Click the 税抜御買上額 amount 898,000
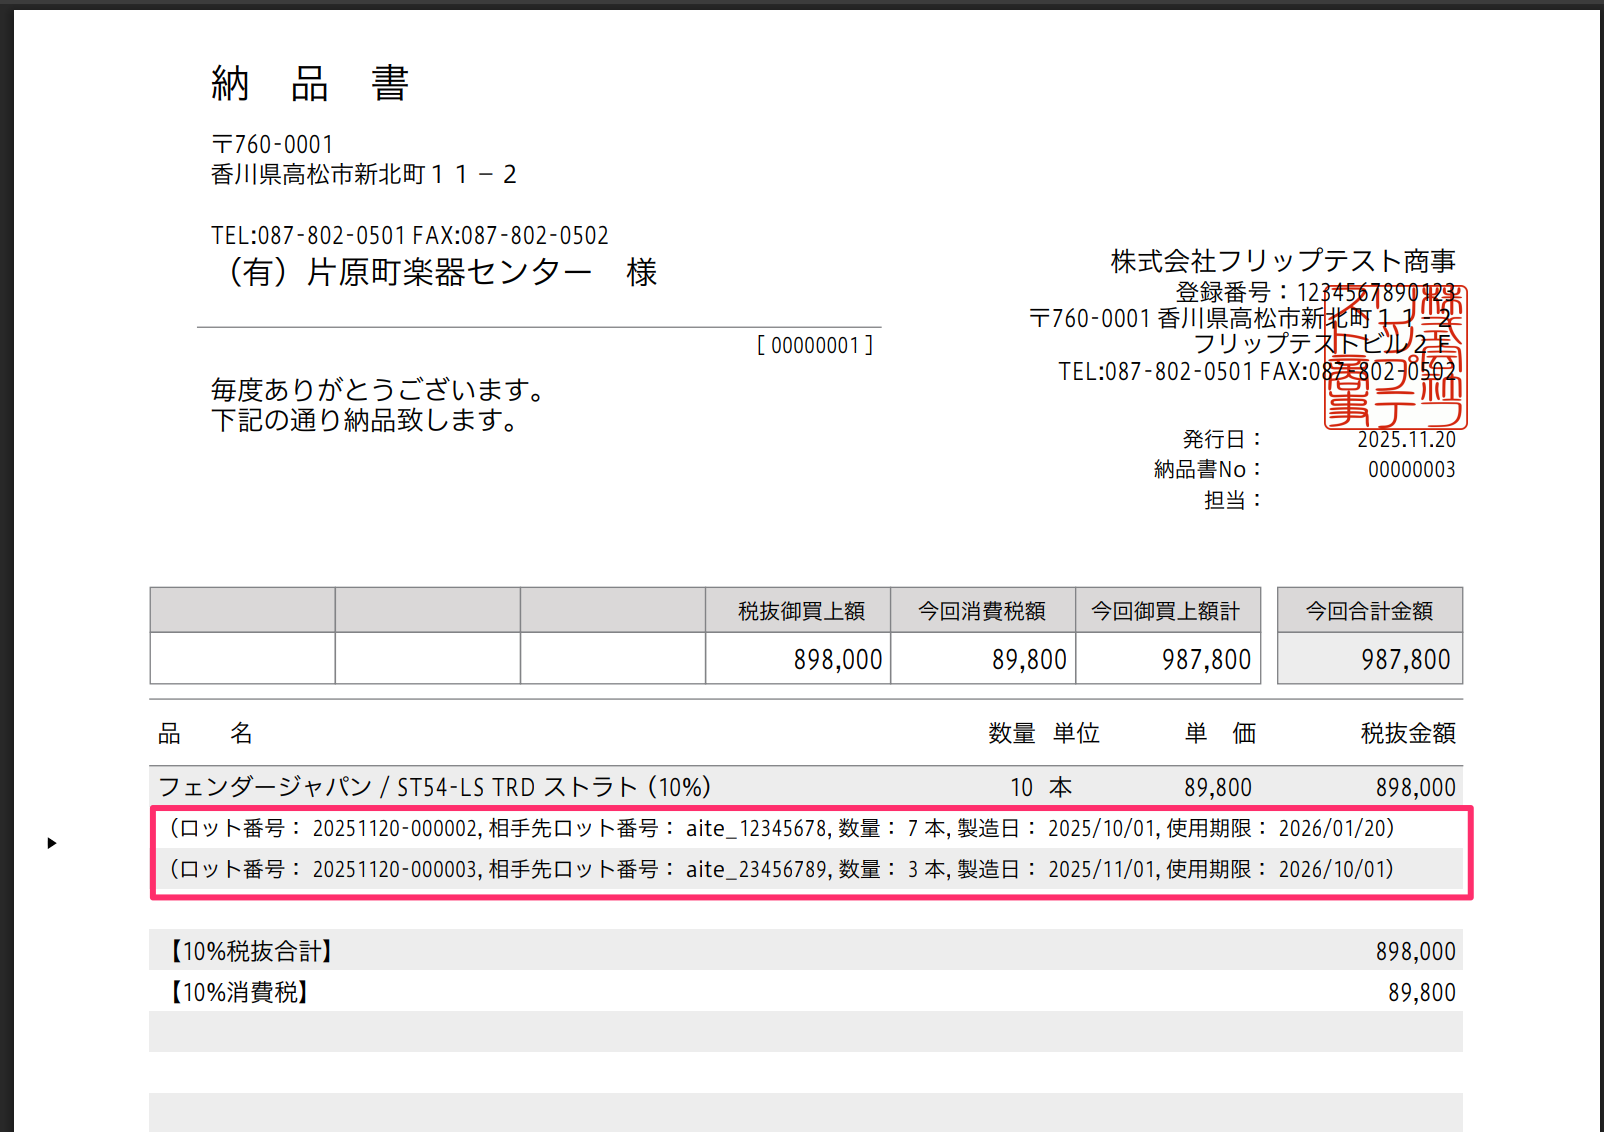Viewport: 1604px width, 1132px height. pos(837,660)
